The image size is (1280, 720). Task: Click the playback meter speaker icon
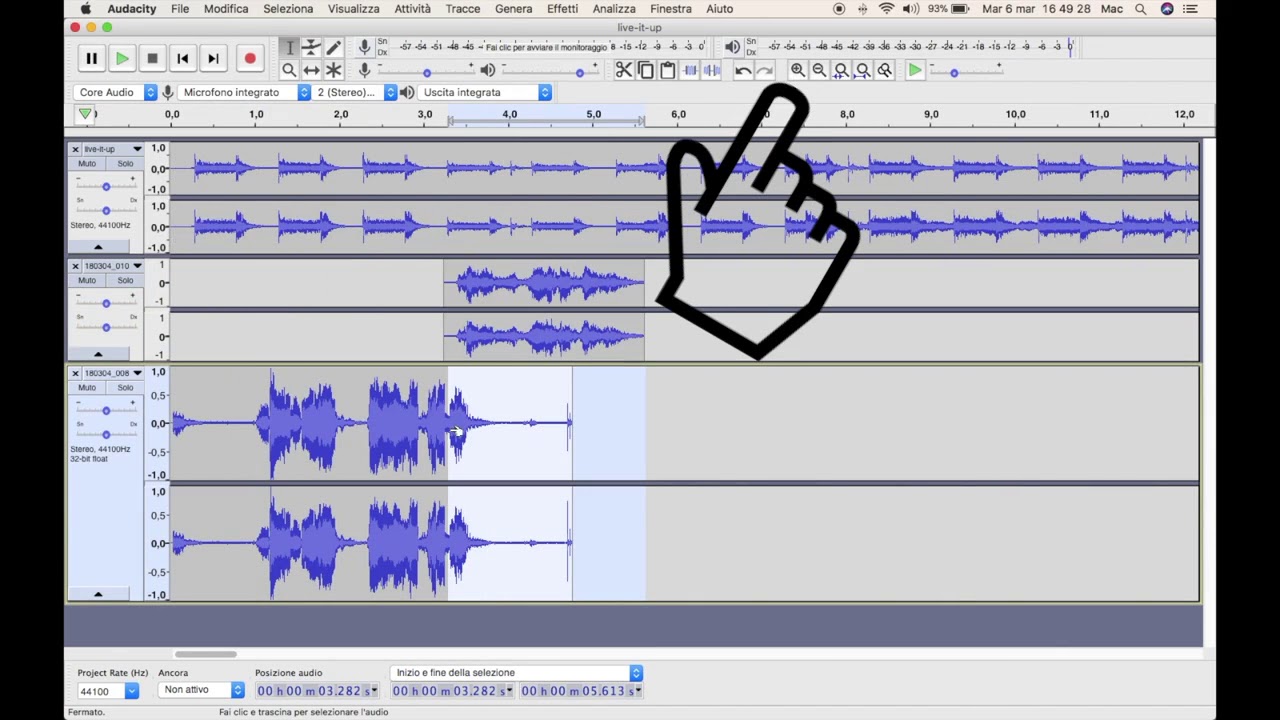(x=732, y=46)
